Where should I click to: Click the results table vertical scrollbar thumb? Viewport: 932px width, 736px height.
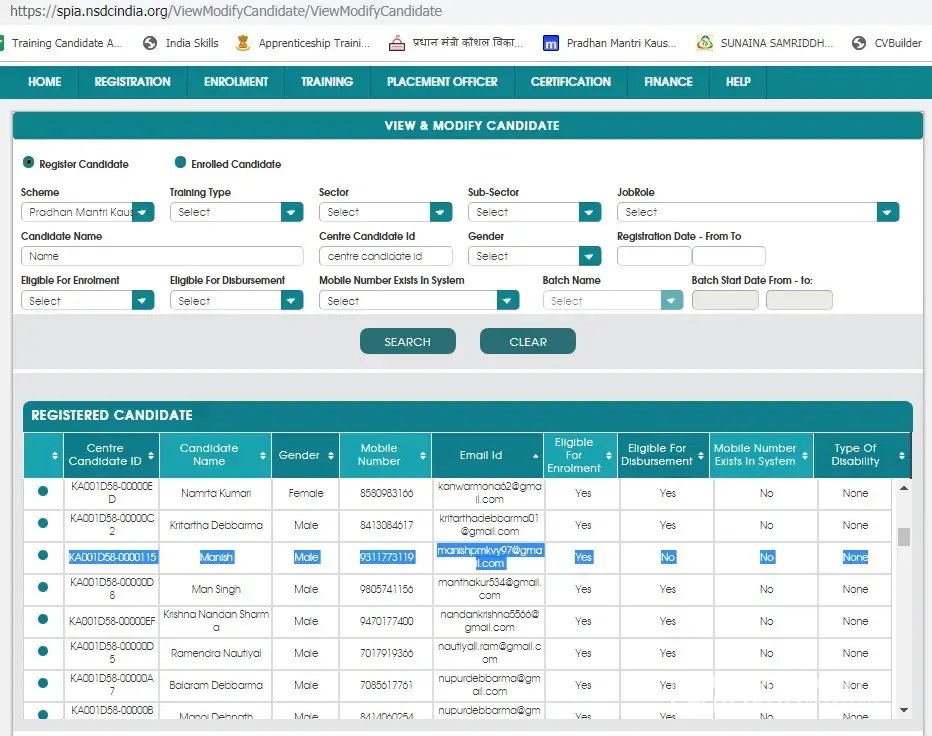904,537
